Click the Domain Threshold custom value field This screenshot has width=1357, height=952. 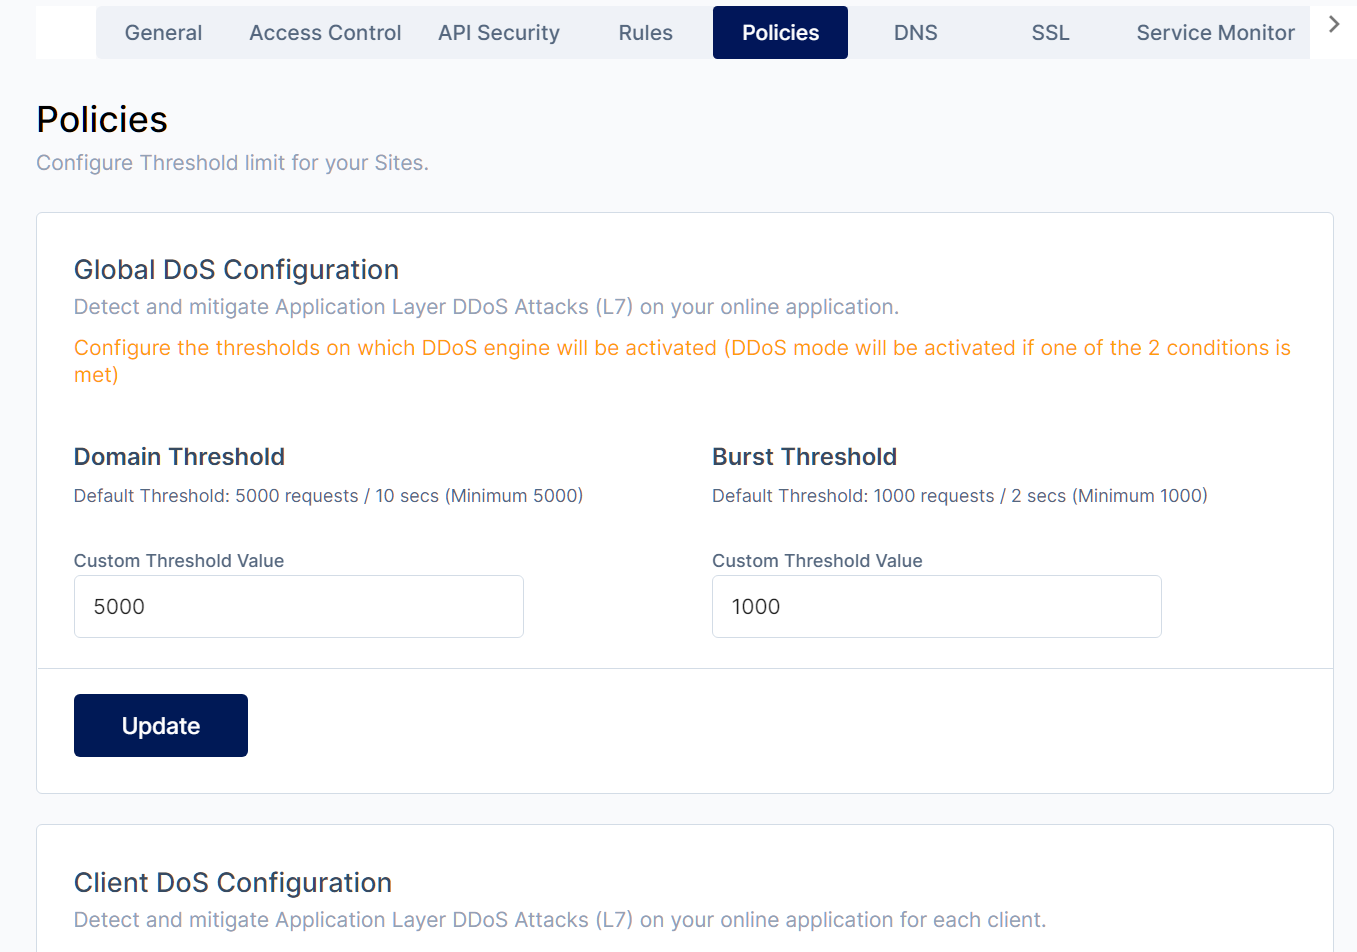[x=299, y=606]
